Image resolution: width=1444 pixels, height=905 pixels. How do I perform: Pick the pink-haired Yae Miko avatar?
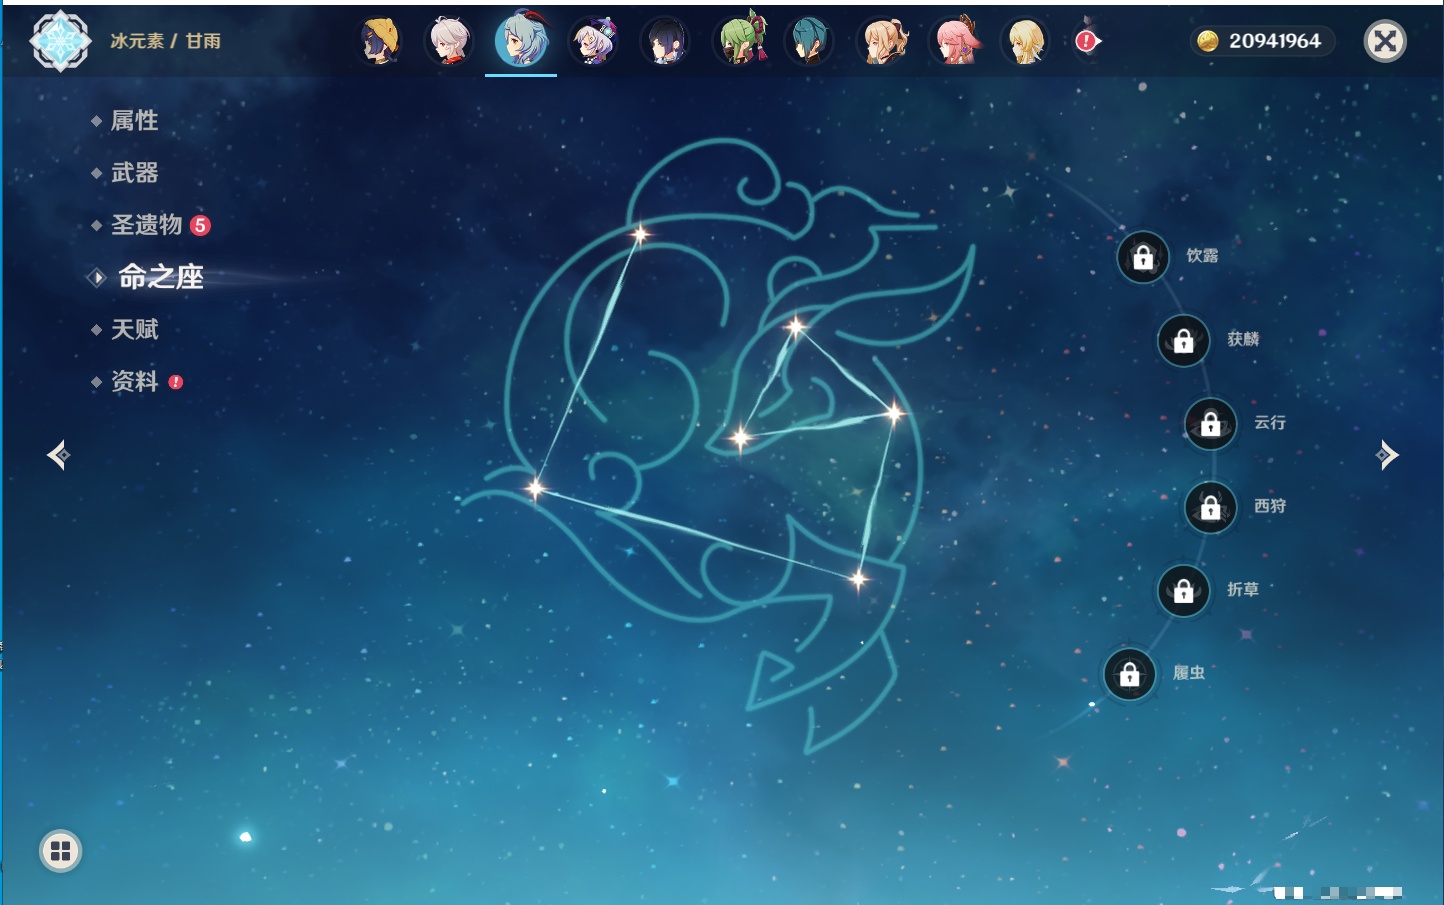point(955,42)
